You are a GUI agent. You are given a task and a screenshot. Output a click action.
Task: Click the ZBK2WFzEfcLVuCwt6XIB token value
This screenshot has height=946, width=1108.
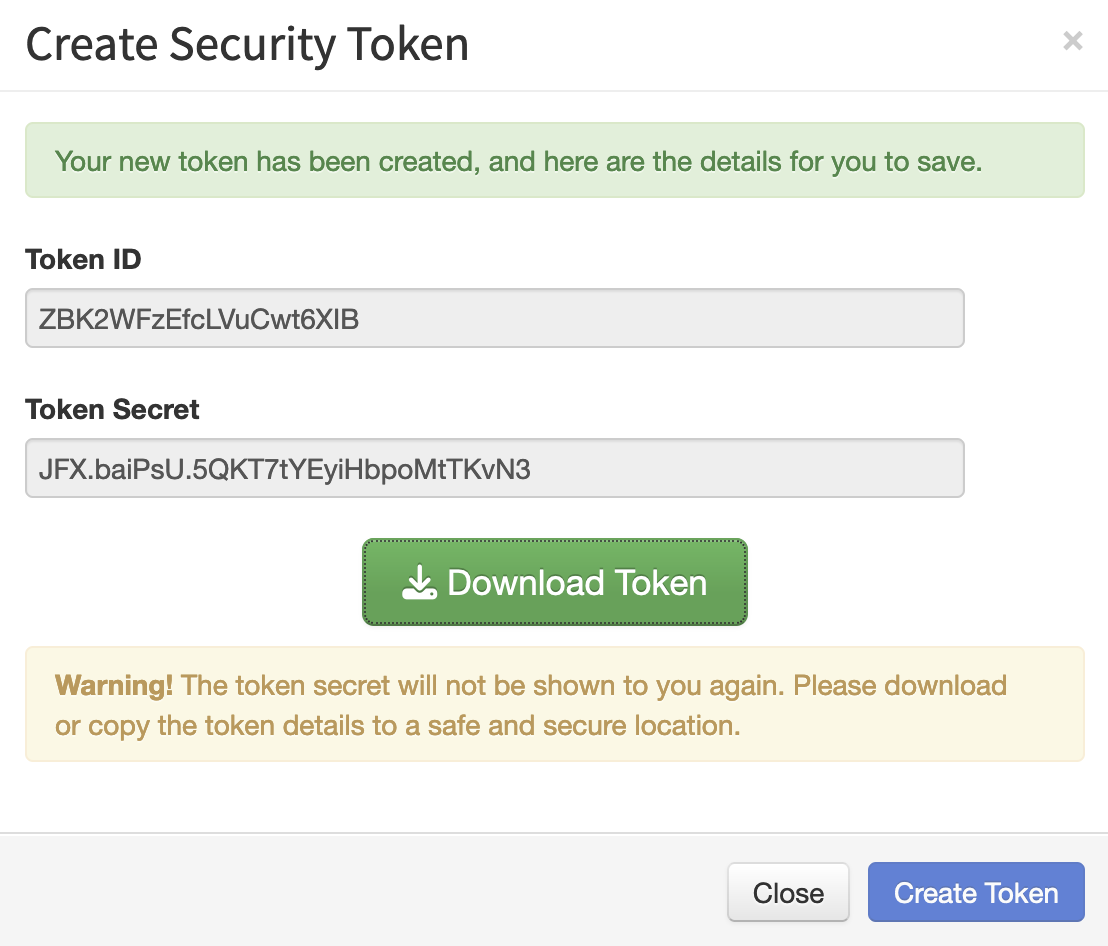point(199,319)
